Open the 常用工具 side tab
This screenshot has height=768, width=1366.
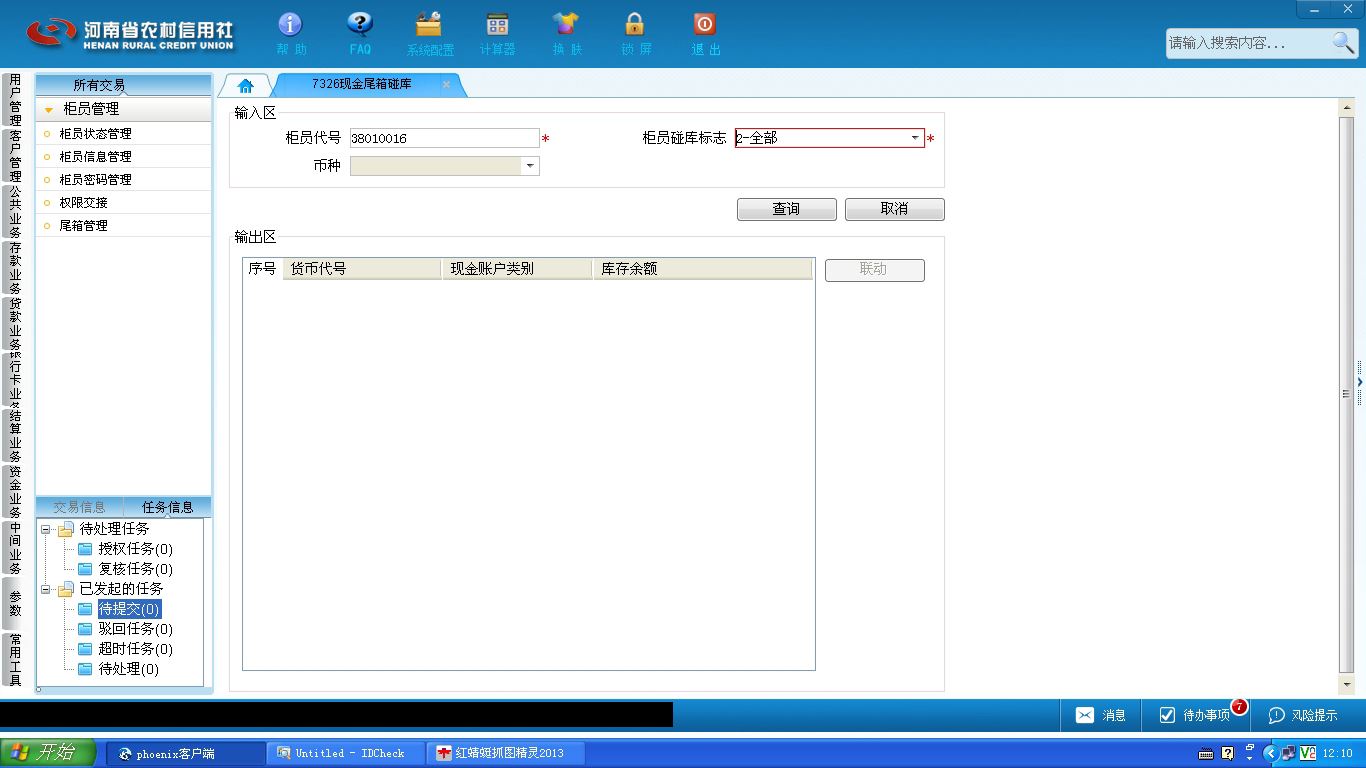click(15, 659)
